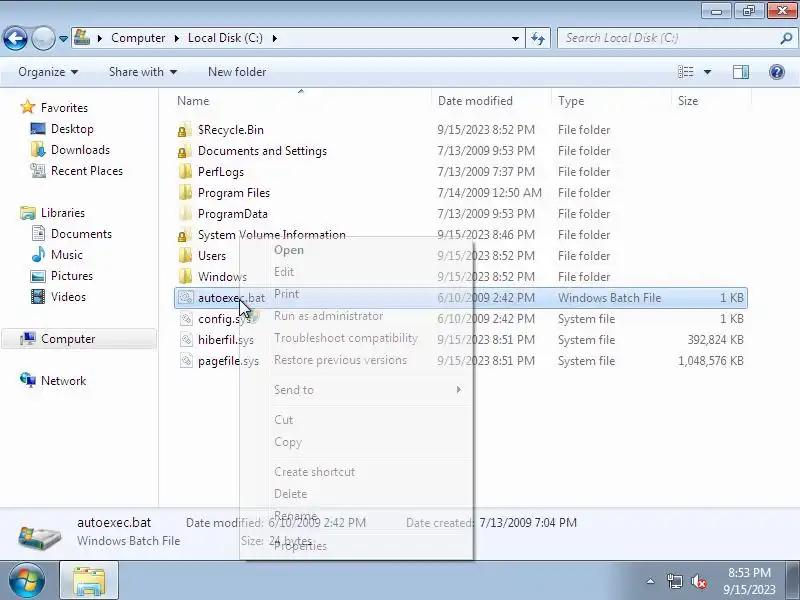Choose Edit from the context menu
Viewport: 800px width, 600px height.
tap(357, 272)
